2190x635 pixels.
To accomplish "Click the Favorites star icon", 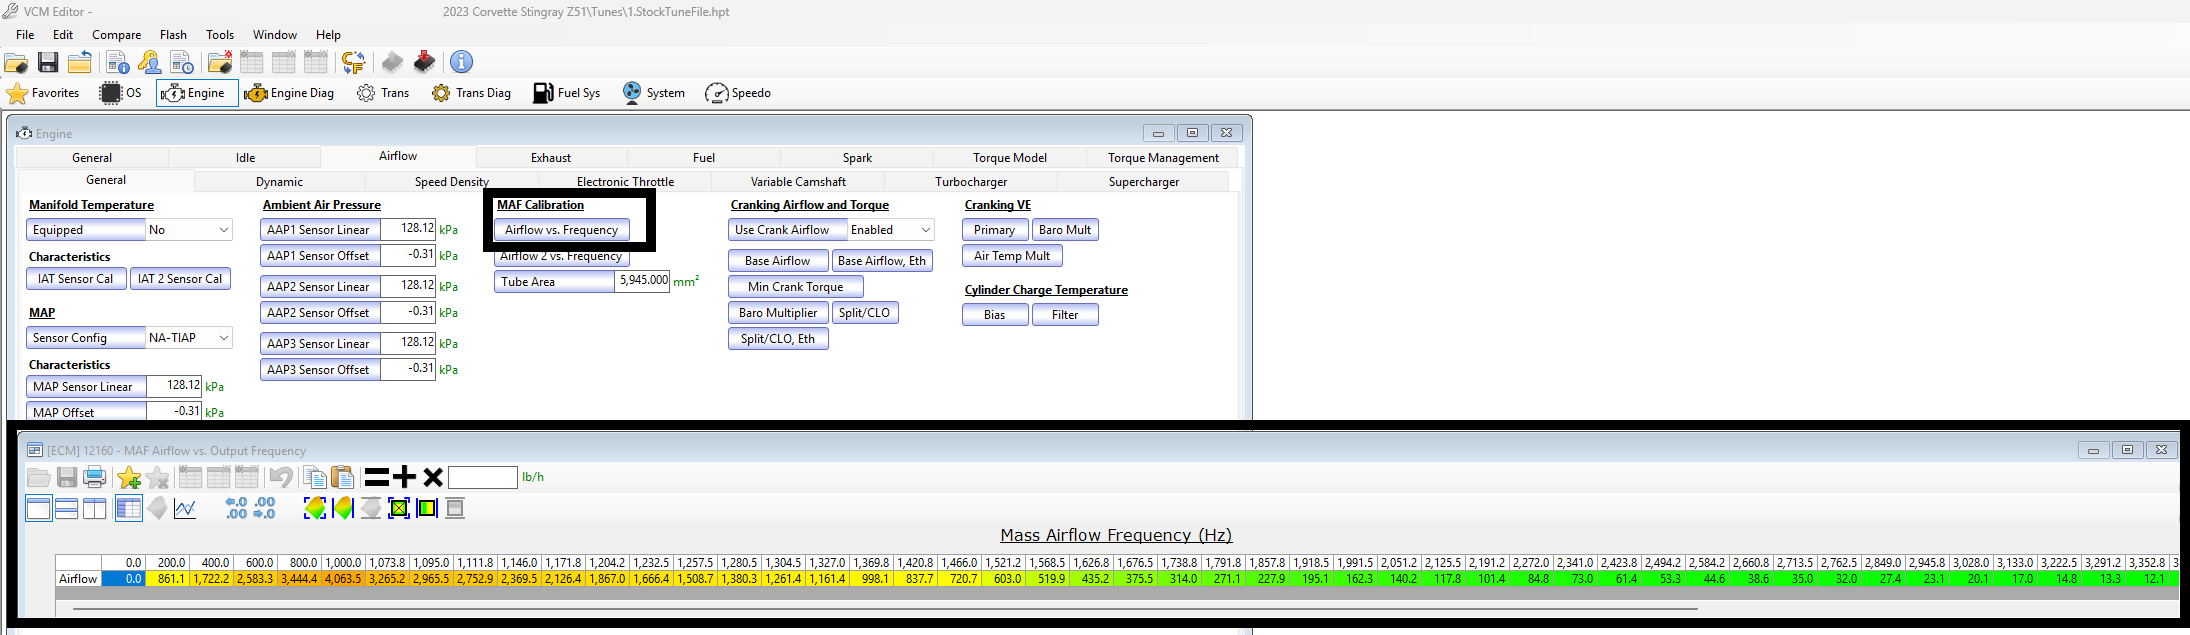I will (x=17, y=93).
